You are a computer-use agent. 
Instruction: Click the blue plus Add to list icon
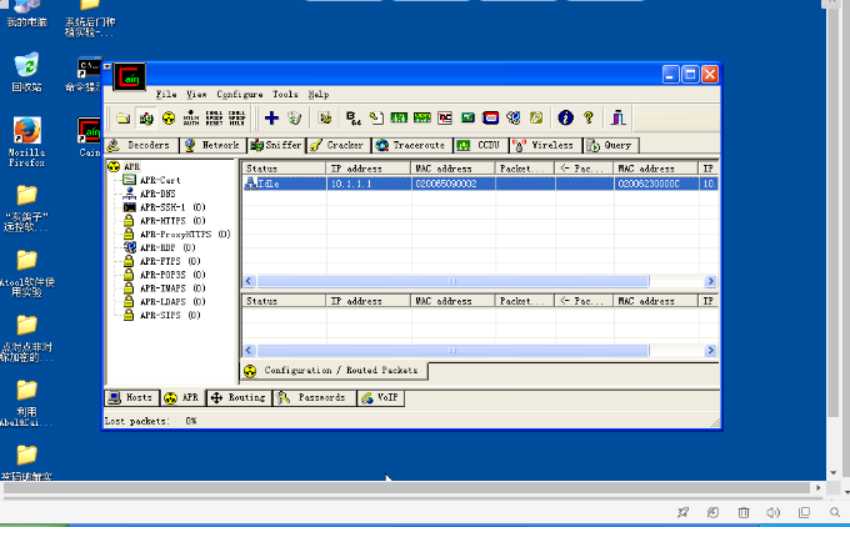click(272, 118)
